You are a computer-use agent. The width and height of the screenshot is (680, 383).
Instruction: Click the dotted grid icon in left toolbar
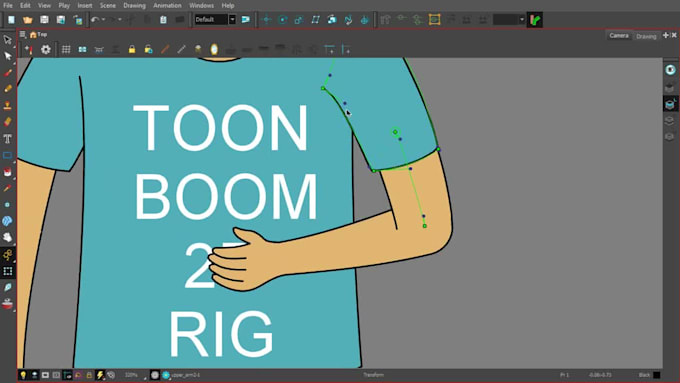tap(7, 271)
